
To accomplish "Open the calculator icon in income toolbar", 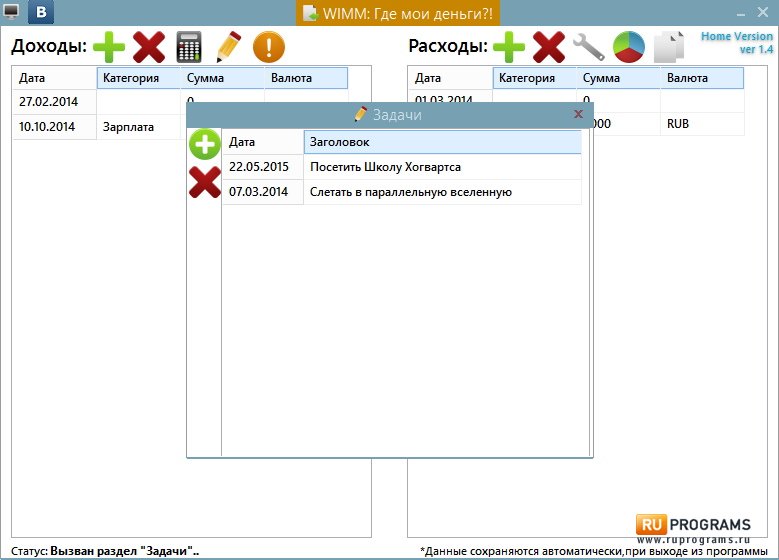I will [x=189, y=47].
